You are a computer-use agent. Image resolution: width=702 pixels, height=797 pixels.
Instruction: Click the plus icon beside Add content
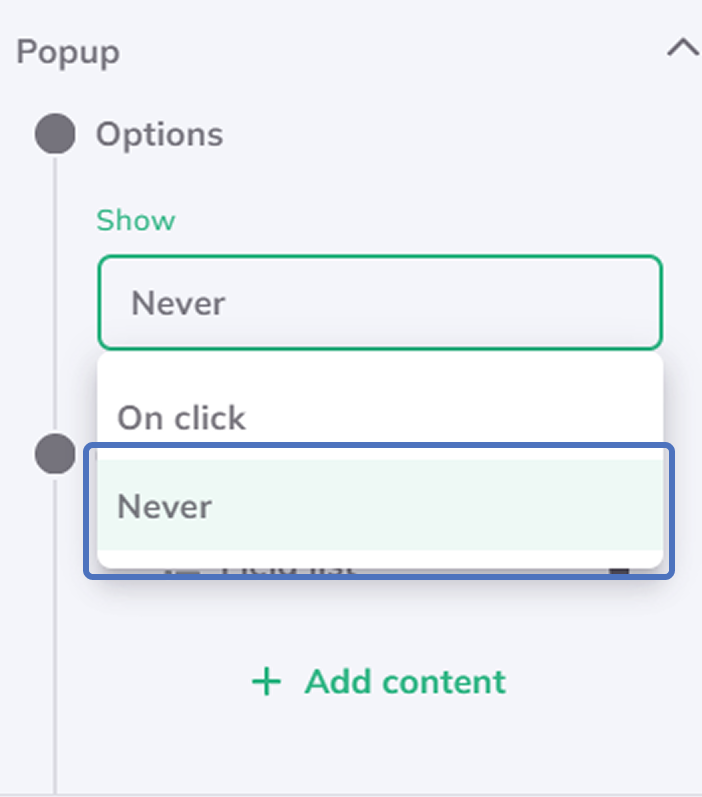click(x=266, y=682)
